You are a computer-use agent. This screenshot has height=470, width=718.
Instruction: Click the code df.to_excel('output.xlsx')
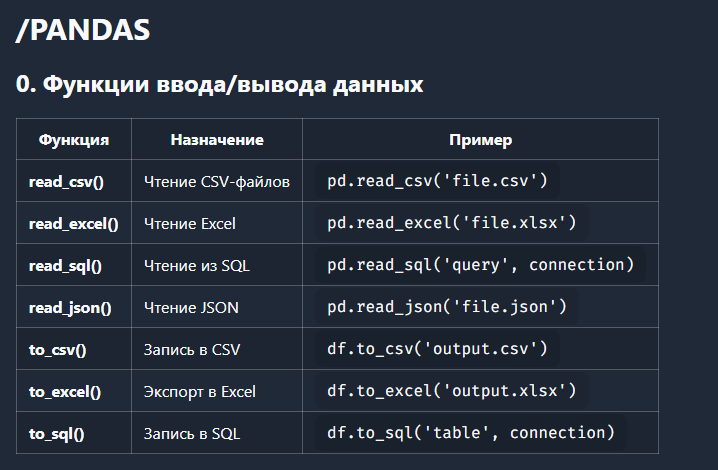pos(452,391)
